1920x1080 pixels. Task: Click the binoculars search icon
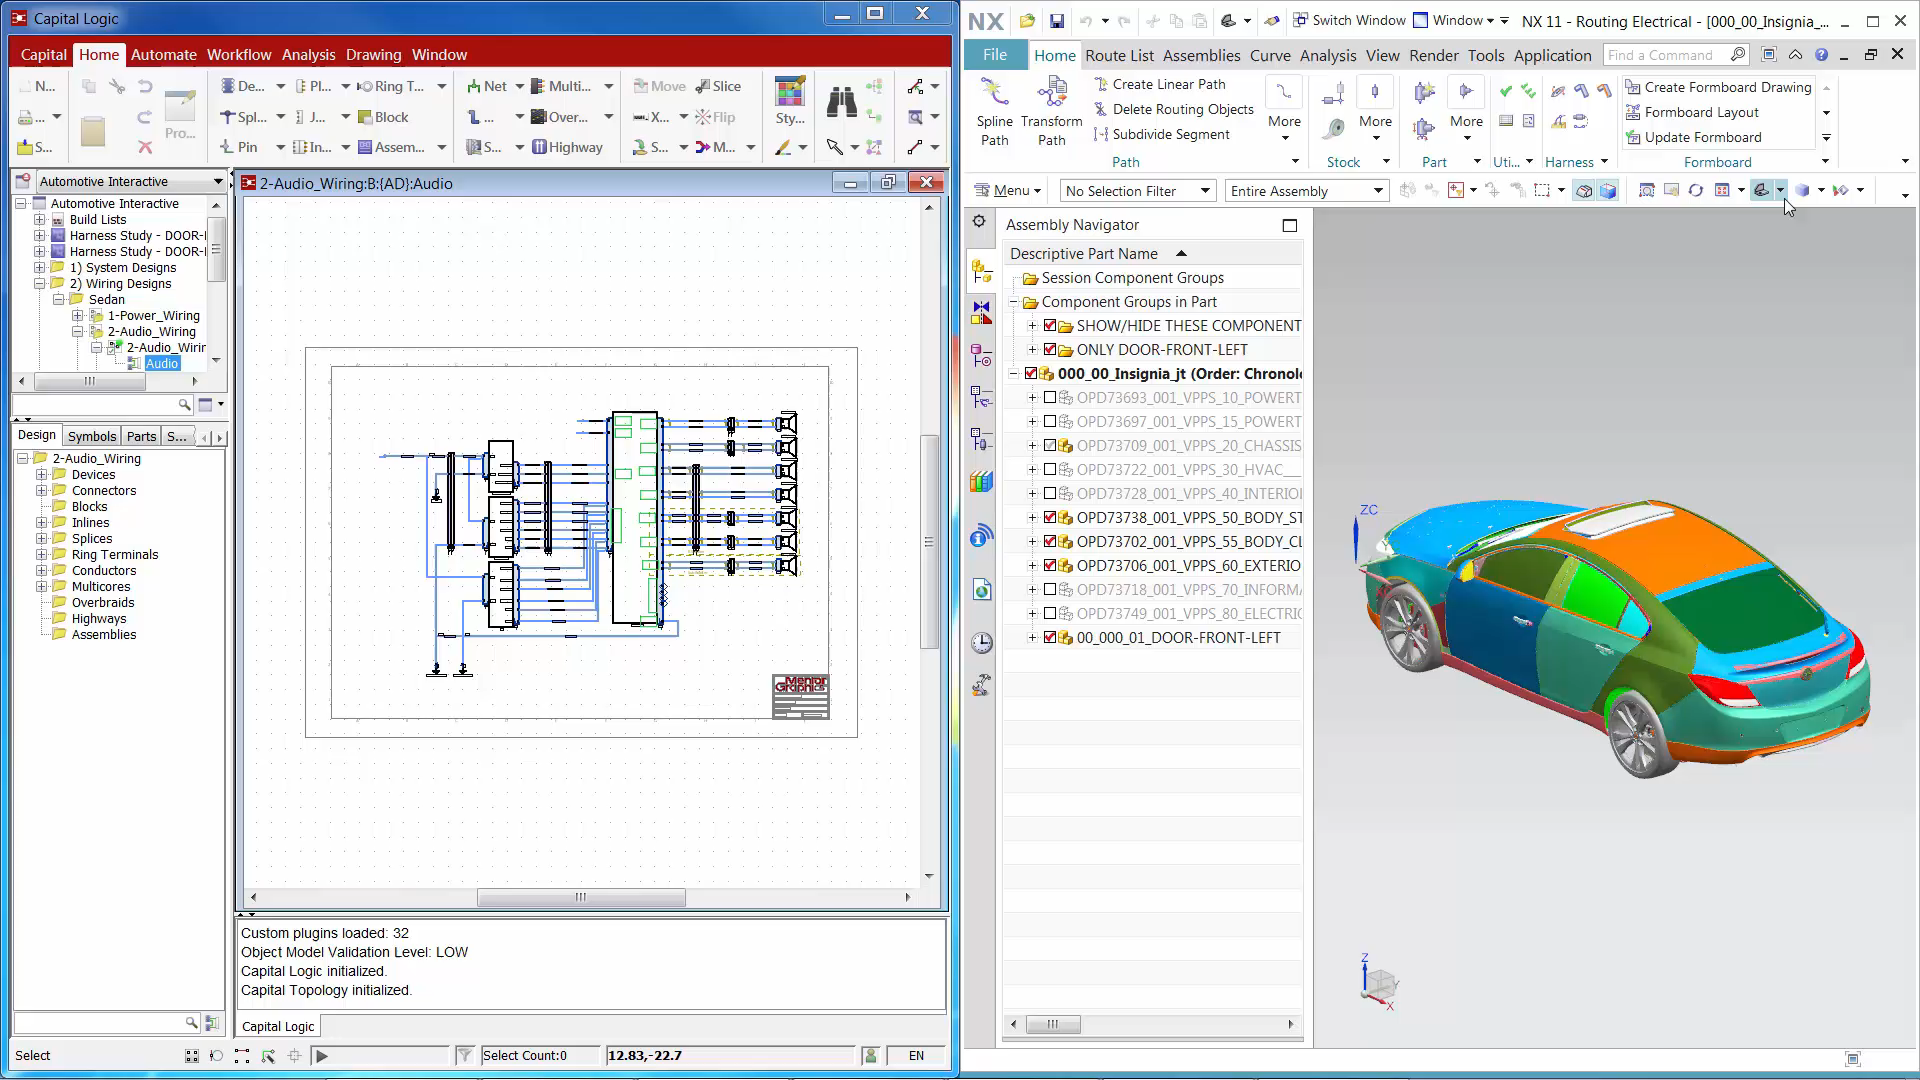pyautogui.click(x=841, y=100)
